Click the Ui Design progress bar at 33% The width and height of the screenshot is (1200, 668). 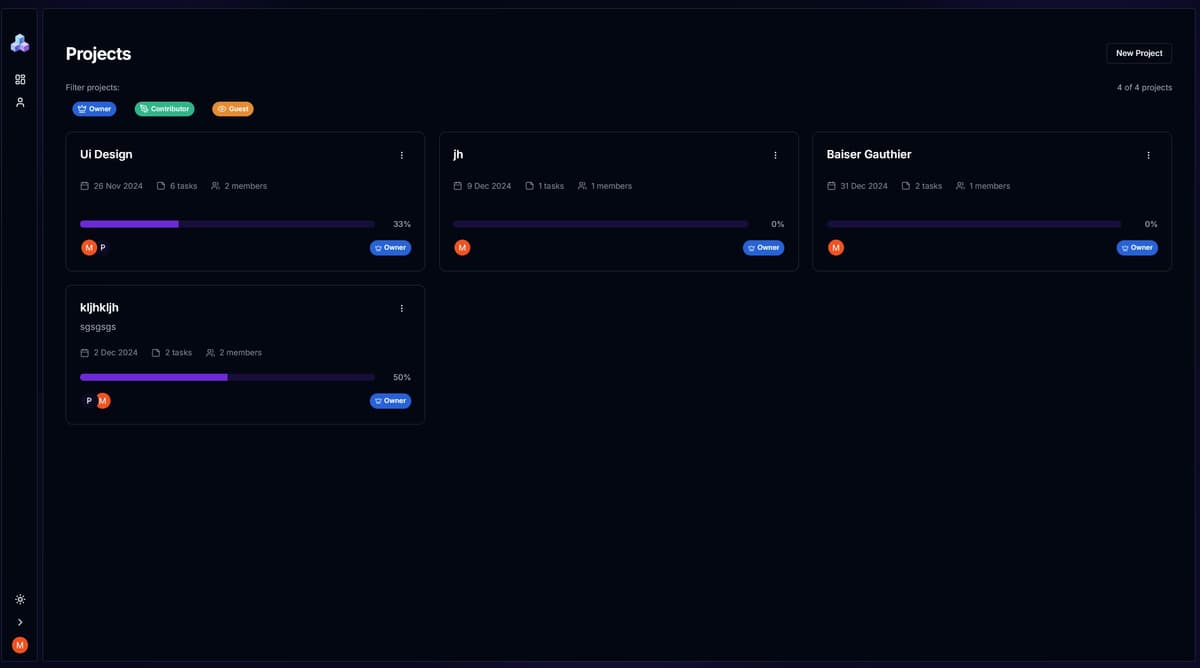point(227,224)
